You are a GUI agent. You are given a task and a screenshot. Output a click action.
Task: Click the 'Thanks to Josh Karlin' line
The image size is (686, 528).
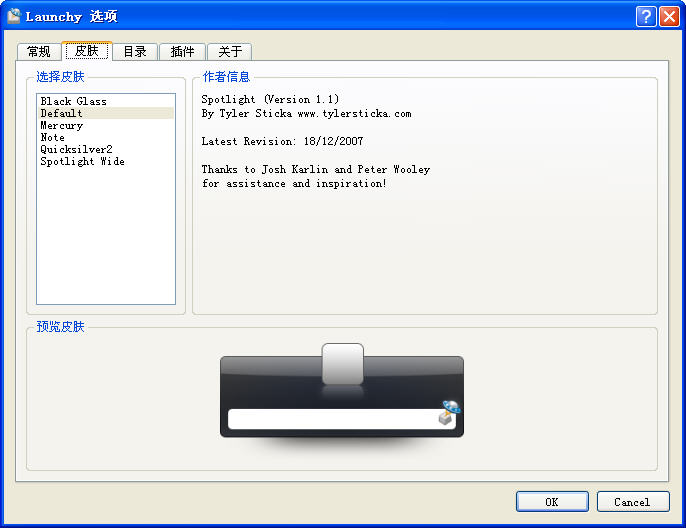coord(315,170)
